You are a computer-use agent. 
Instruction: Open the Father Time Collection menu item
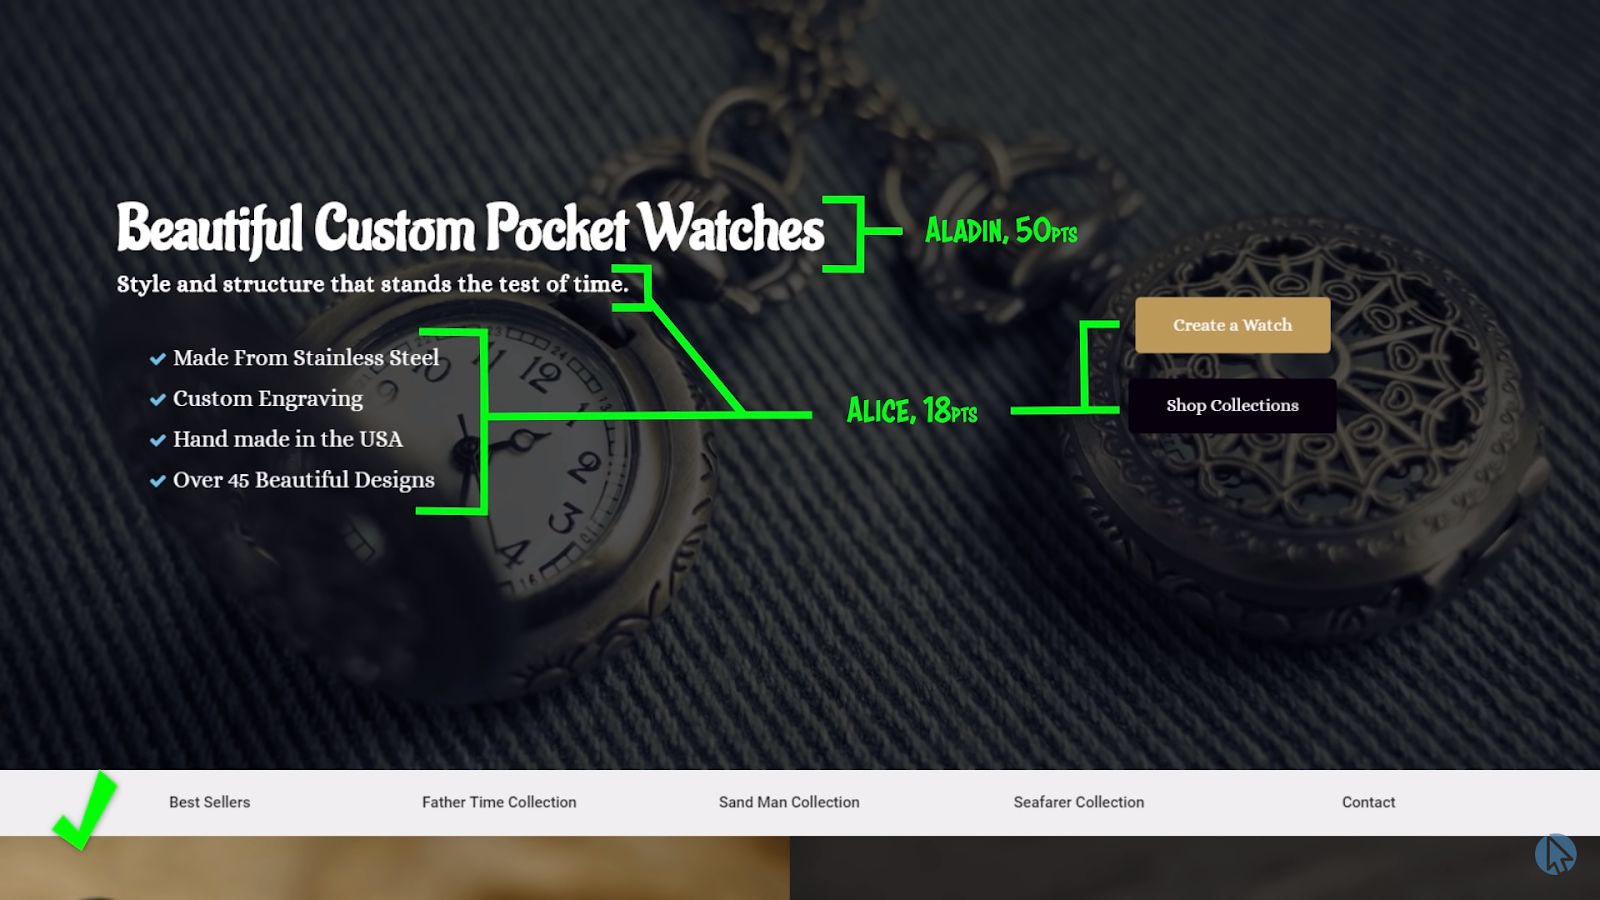click(499, 802)
